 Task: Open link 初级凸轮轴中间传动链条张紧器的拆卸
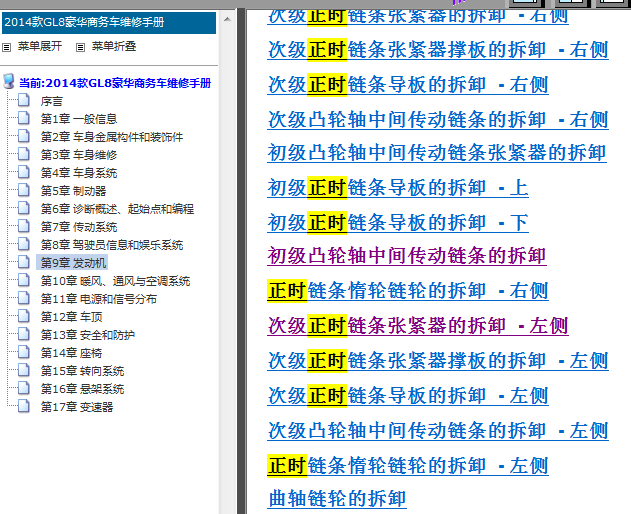437,153
